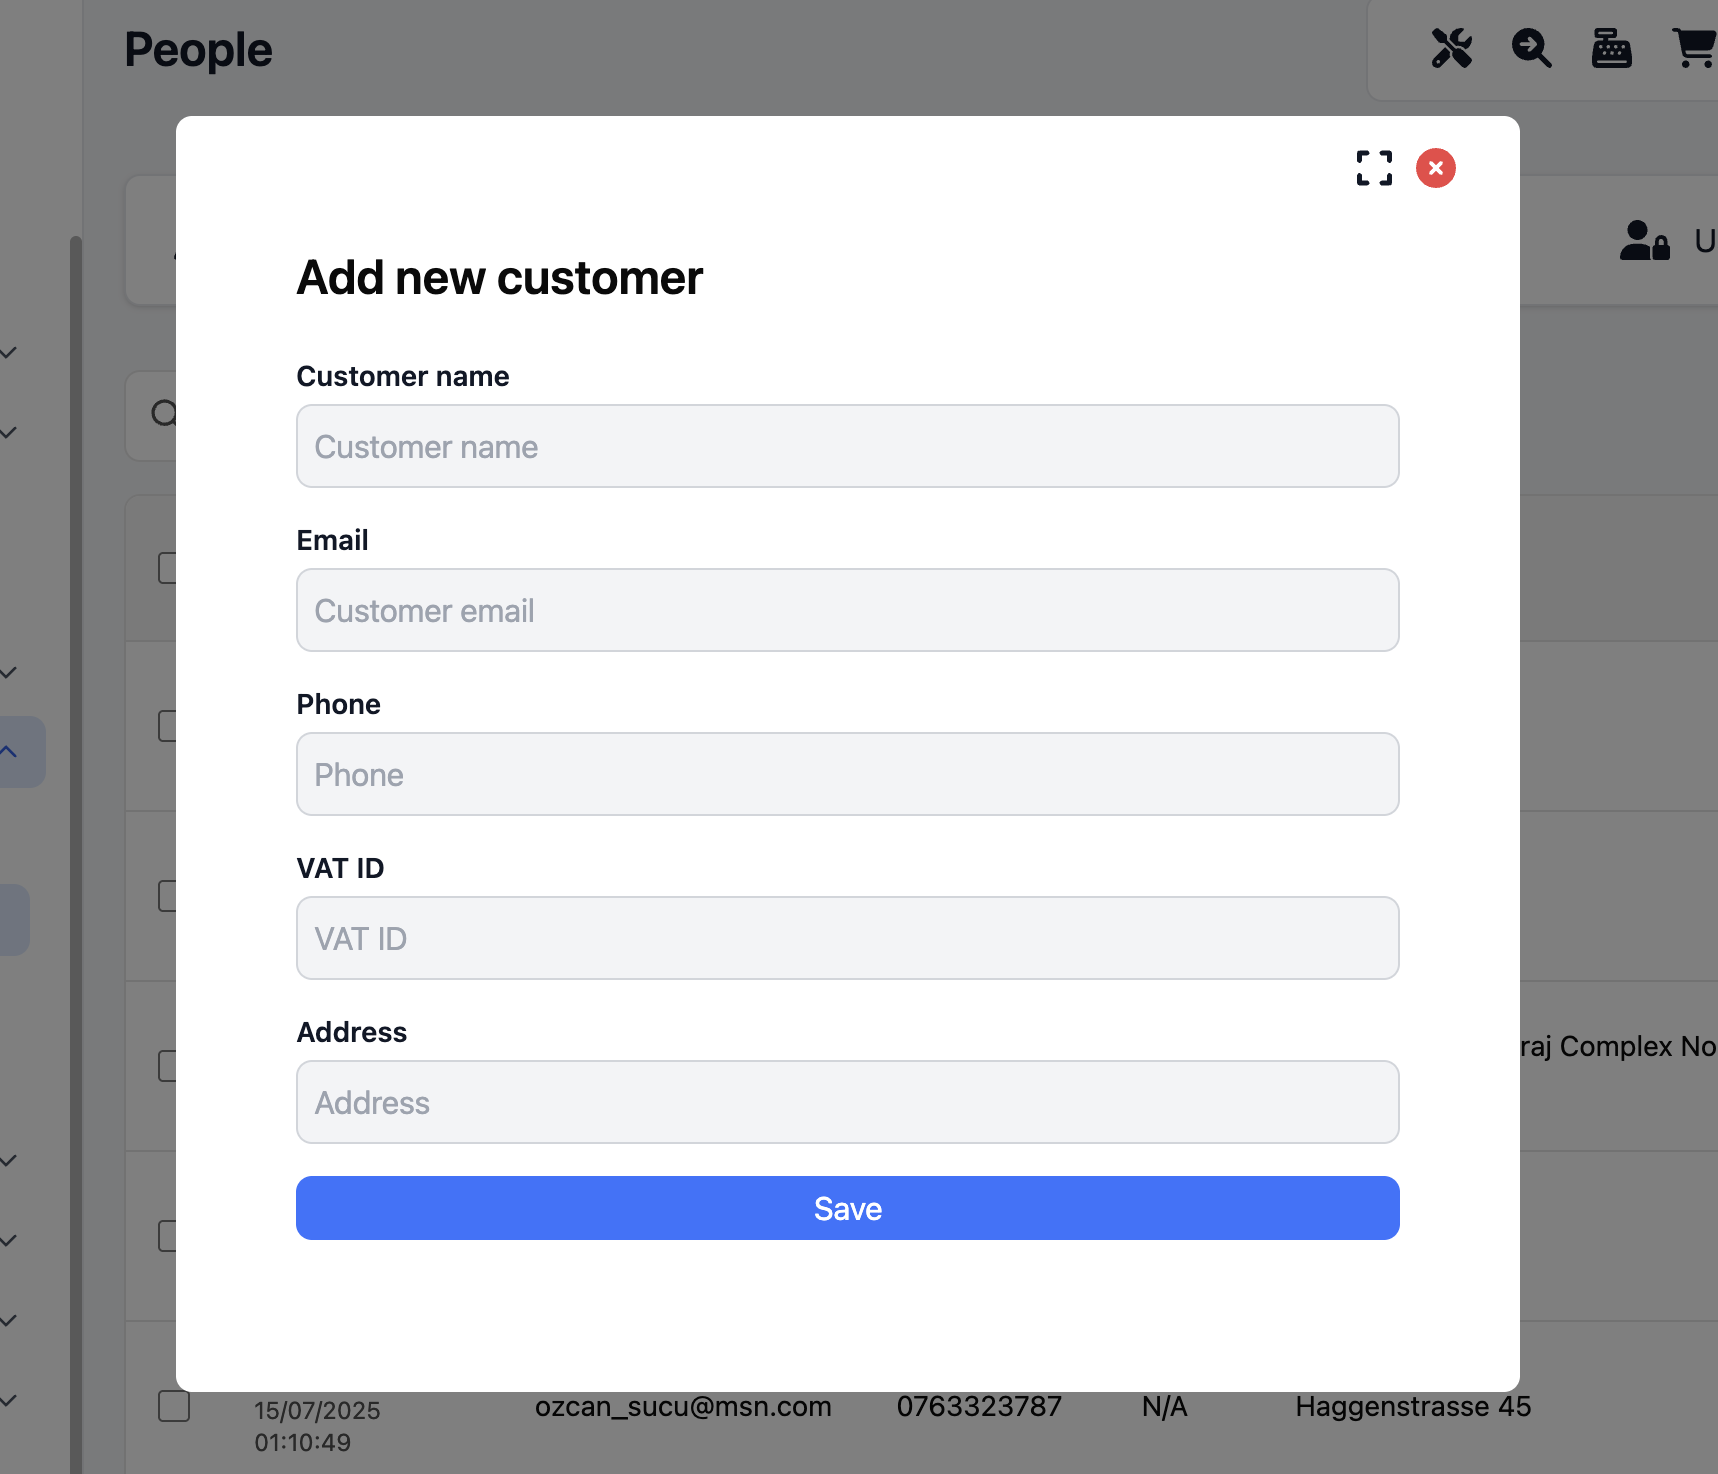Tick the checkbox for the ozcan_sucu@msn.com row
1718x1474 pixels.
[174, 1406]
